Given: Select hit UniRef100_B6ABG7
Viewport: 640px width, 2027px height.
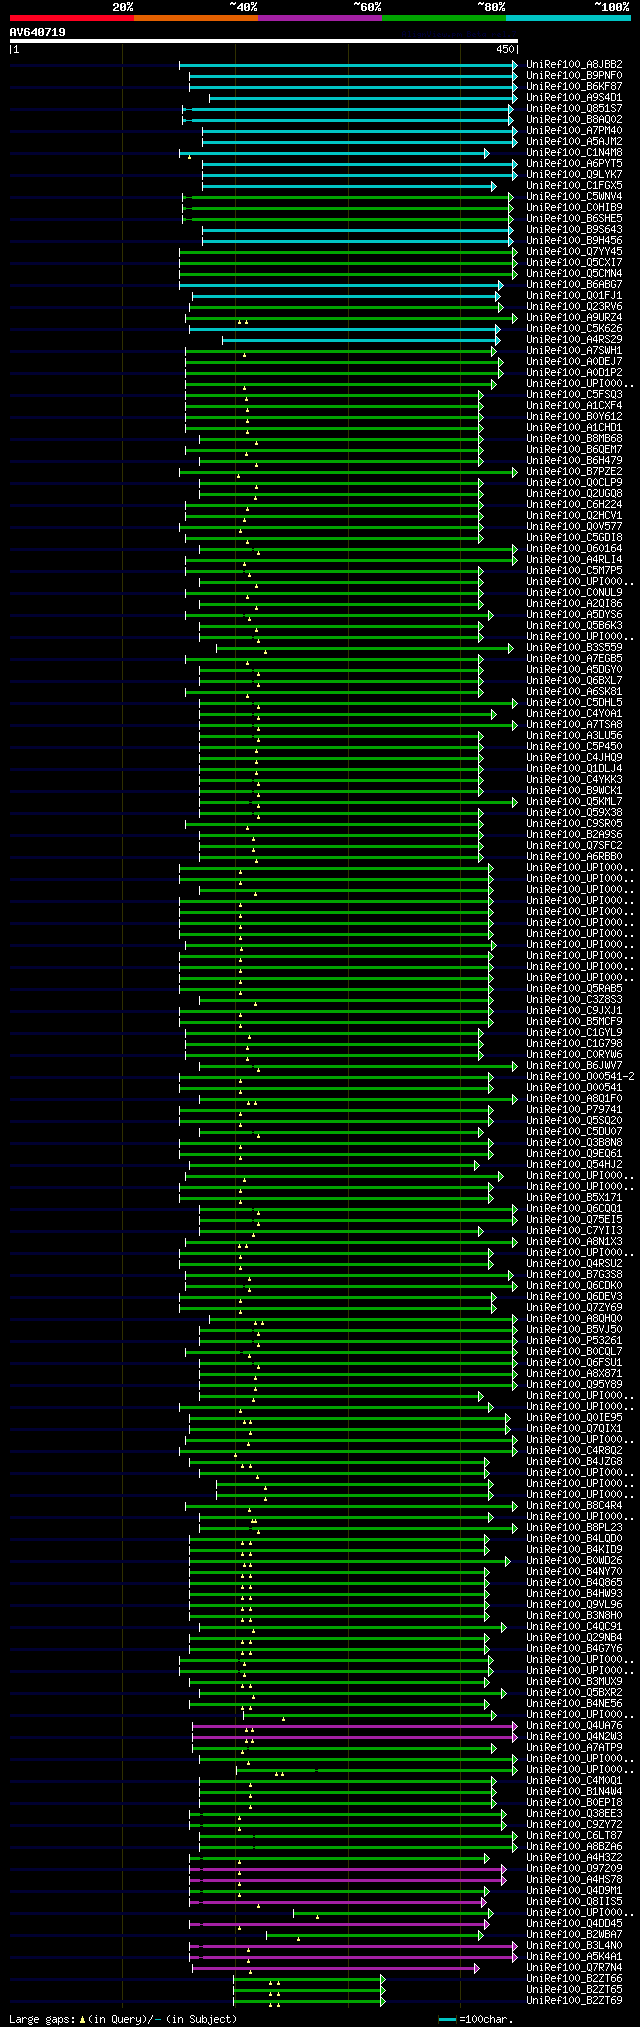Looking at the screenshot, I should pyautogui.click(x=574, y=284).
